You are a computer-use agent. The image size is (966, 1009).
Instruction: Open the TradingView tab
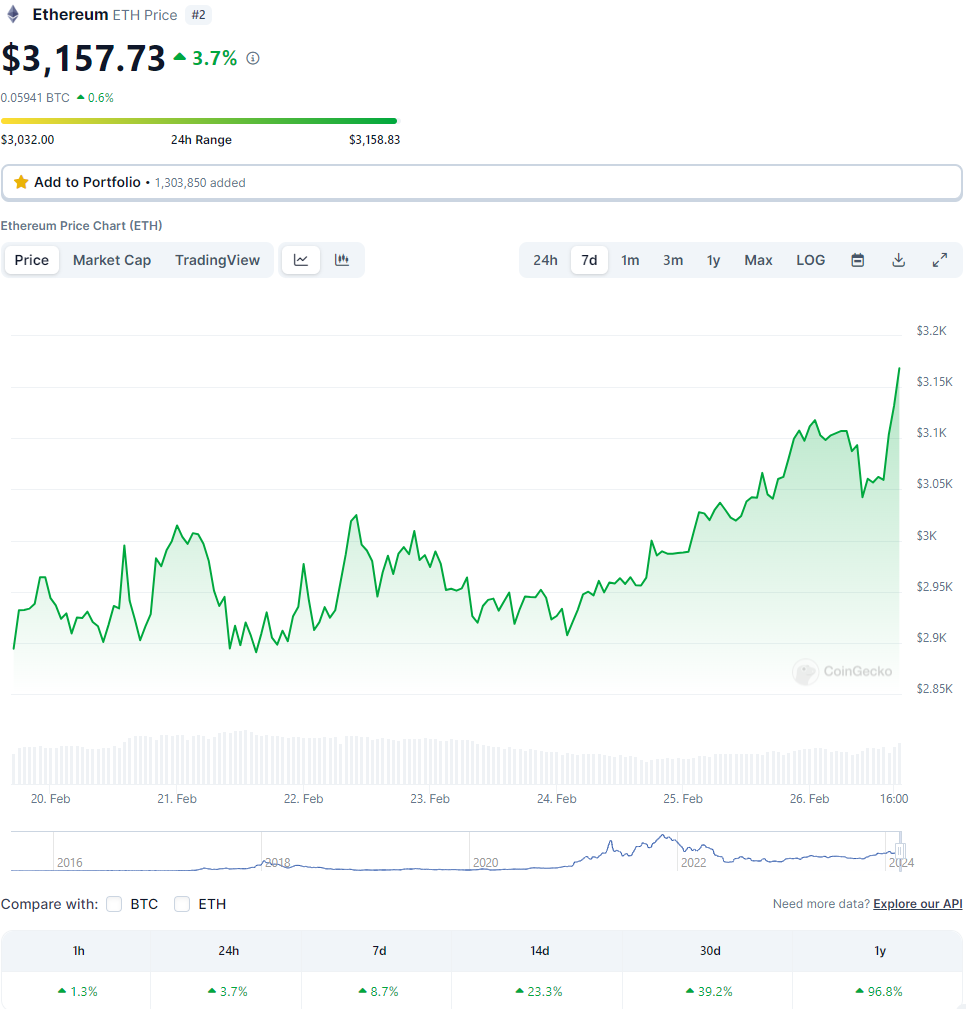[x=218, y=260]
